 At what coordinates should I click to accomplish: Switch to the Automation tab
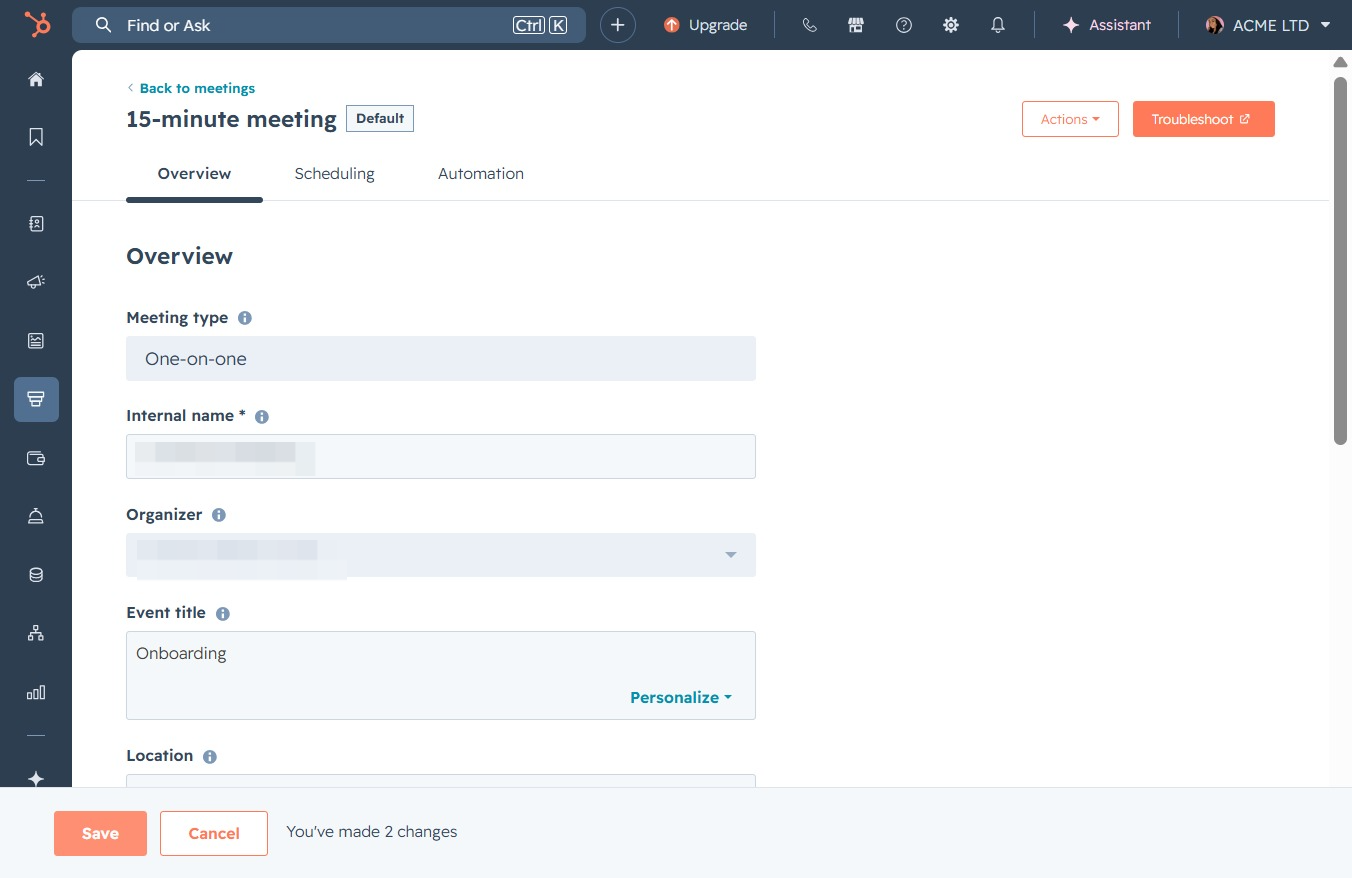481,174
